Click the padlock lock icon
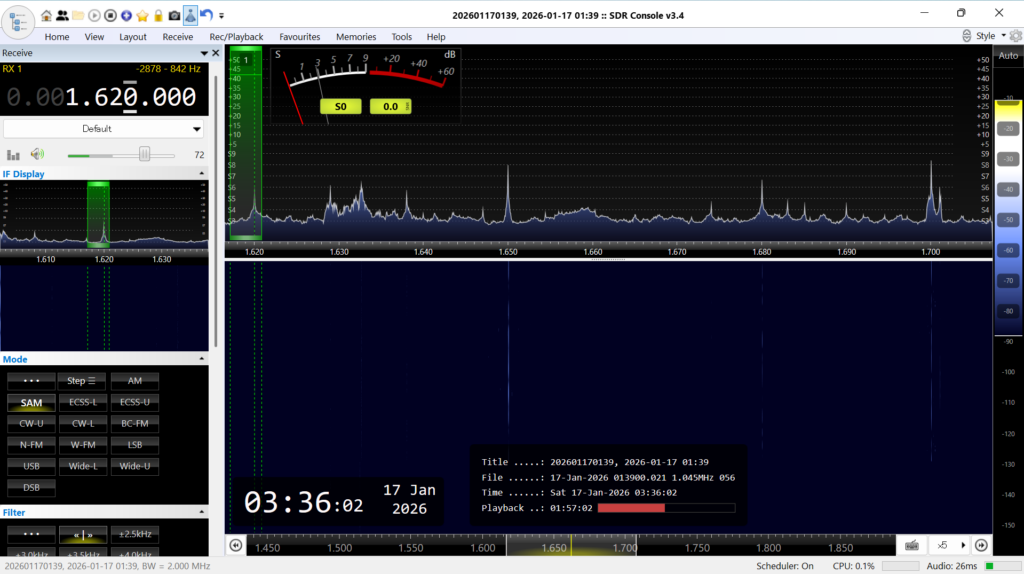Viewport: 1024px width, 574px height. pyautogui.click(x=158, y=15)
